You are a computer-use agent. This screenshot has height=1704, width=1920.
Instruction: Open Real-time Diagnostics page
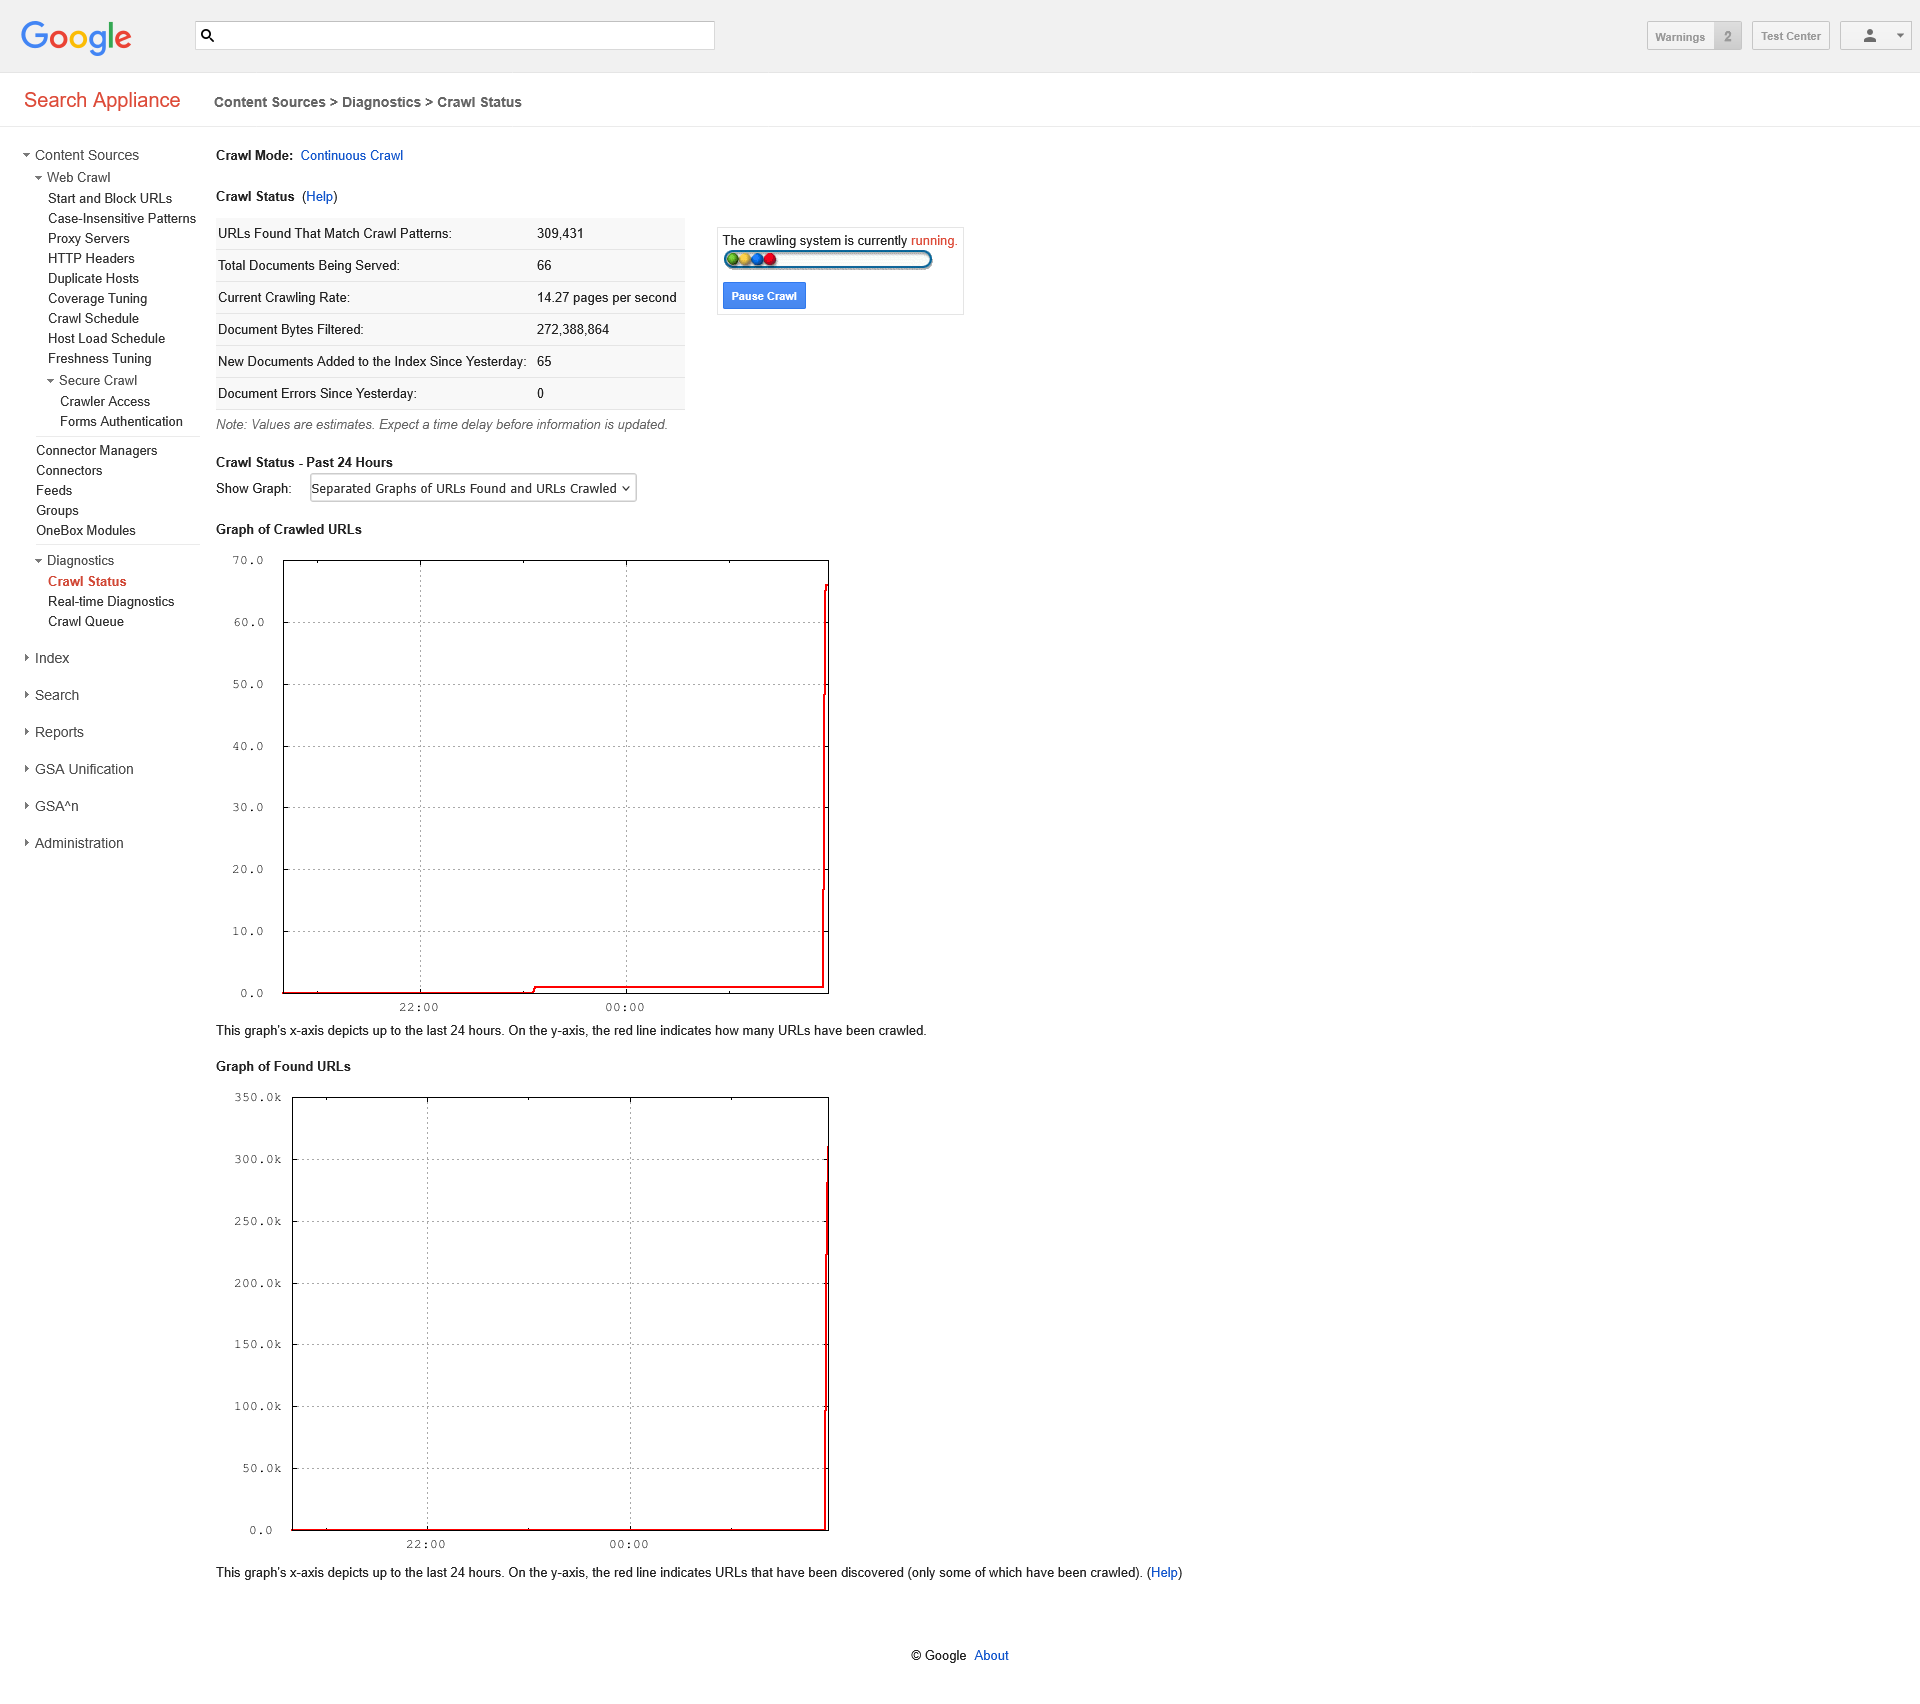tap(111, 601)
